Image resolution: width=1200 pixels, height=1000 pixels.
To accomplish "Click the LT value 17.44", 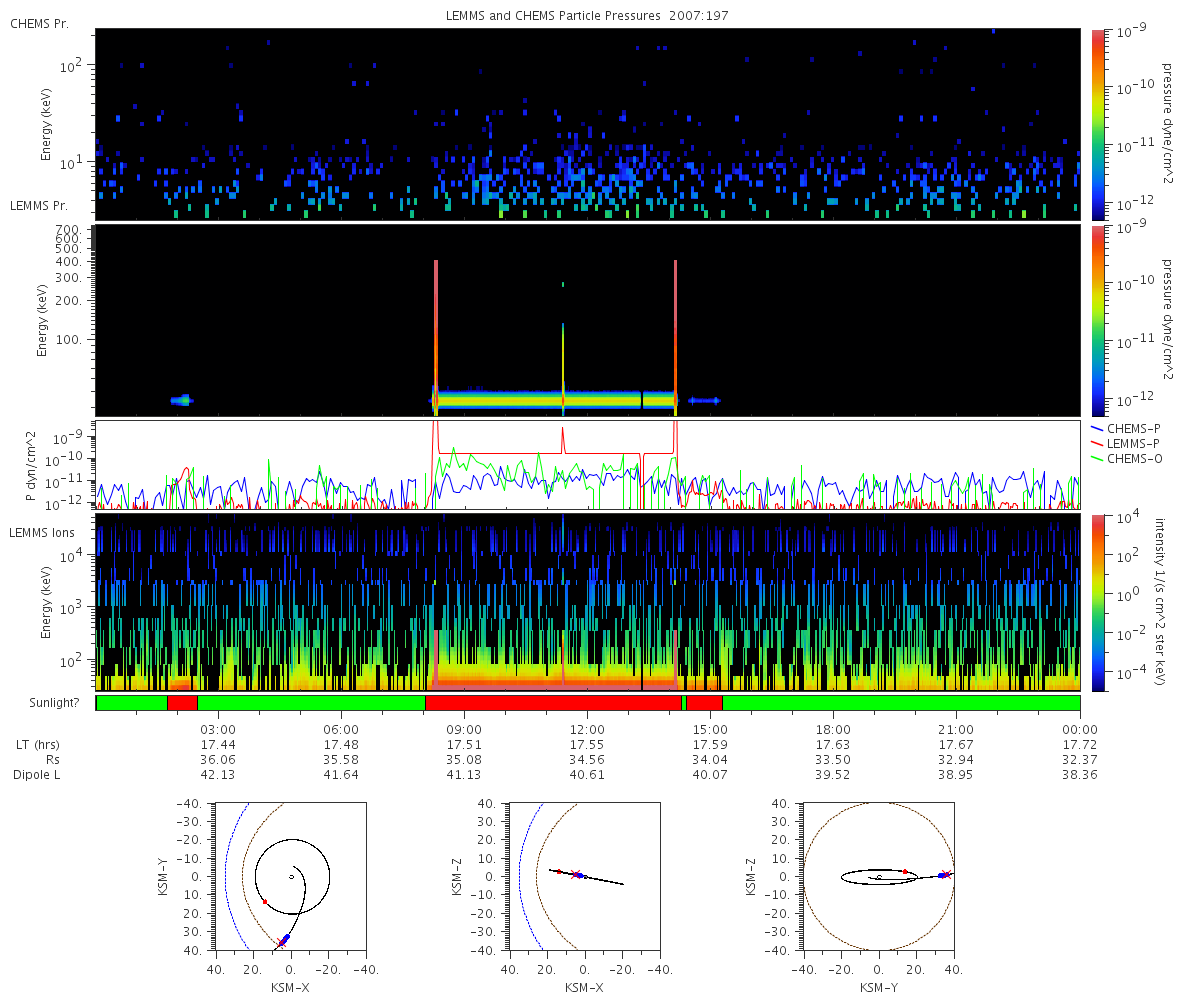I will (218, 745).
